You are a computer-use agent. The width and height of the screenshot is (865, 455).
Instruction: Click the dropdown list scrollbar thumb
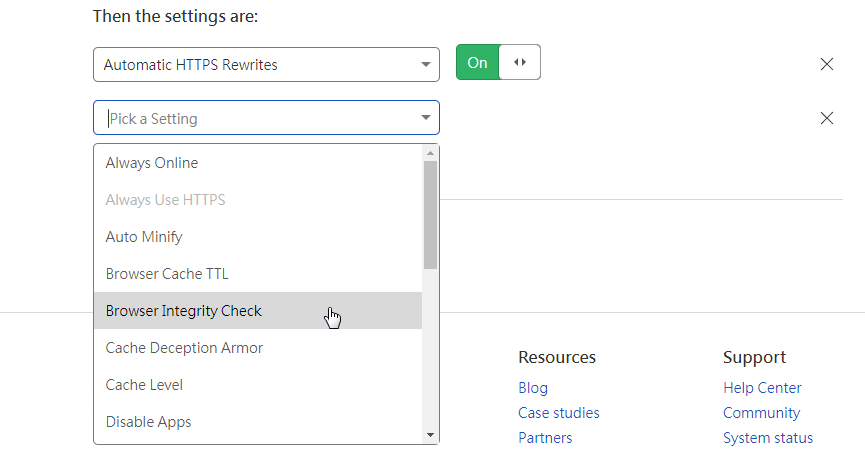click(x=430, y=215)
